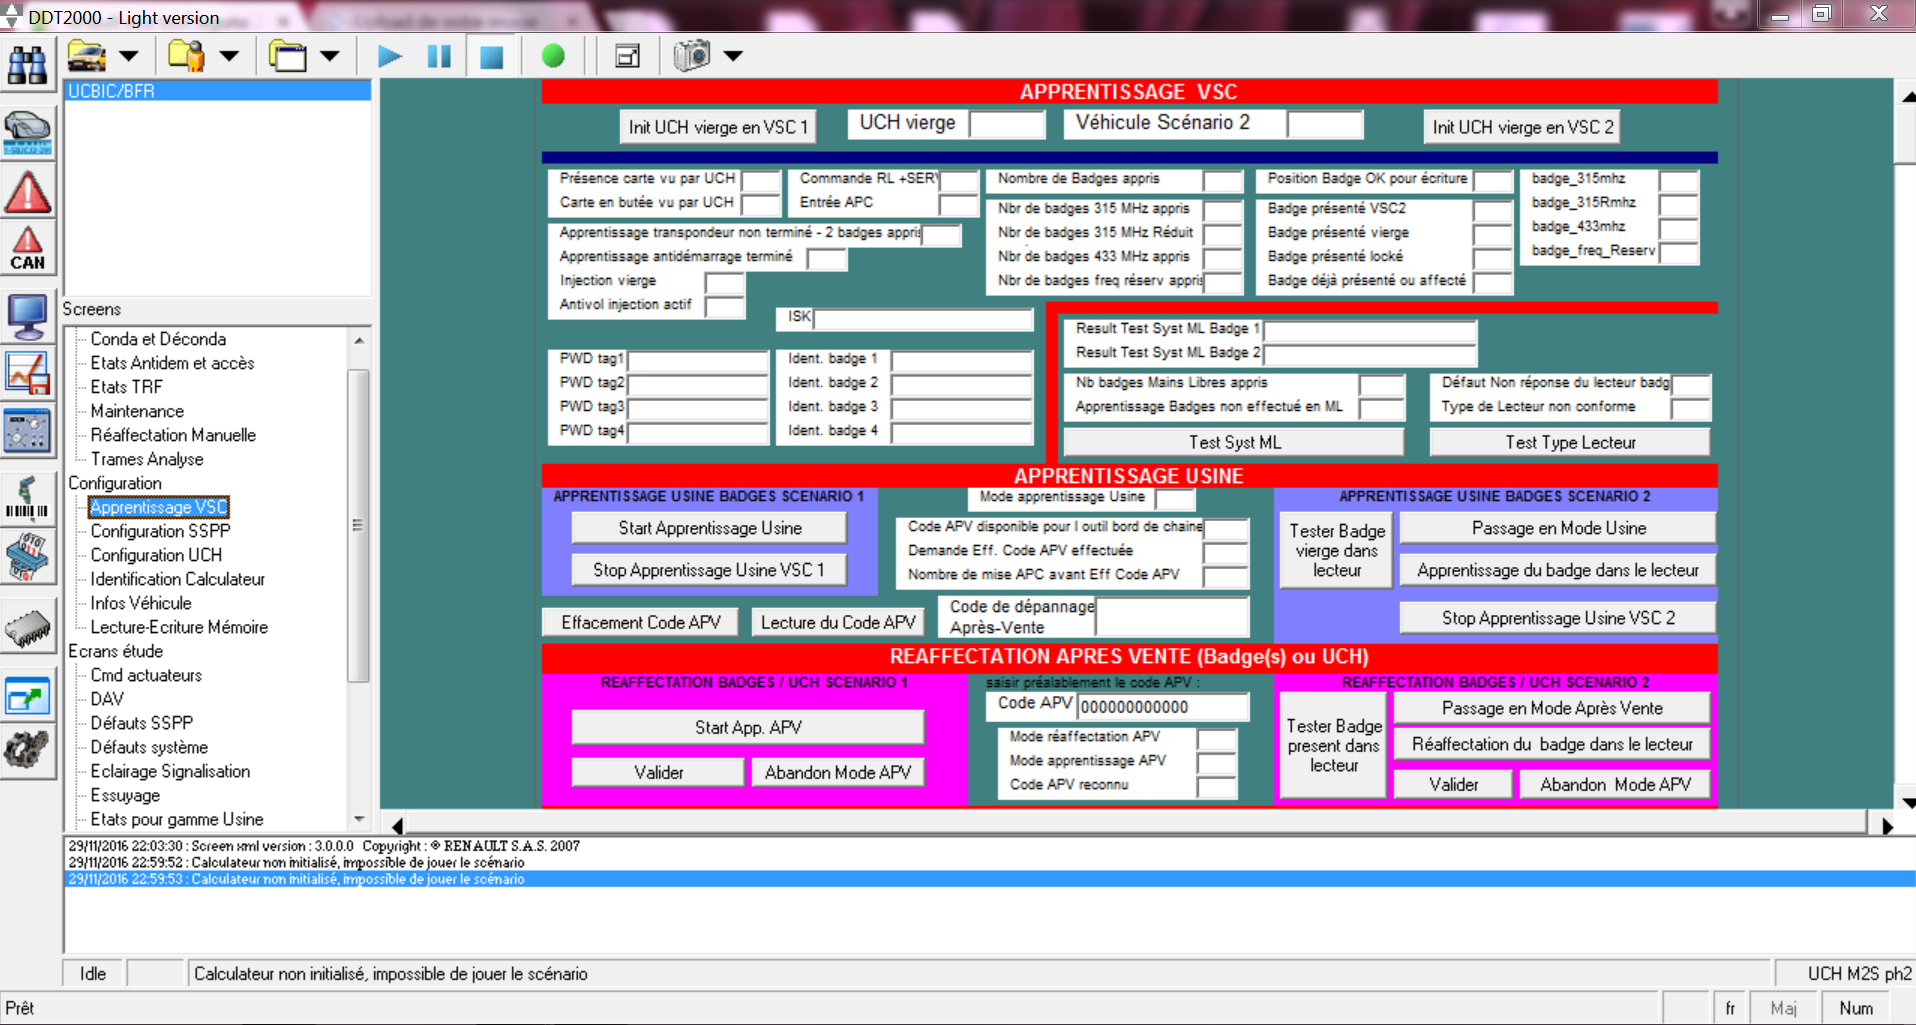Select Etats TRF in the screens tree
1916x1025 pixels.
(x=126, y=387)
